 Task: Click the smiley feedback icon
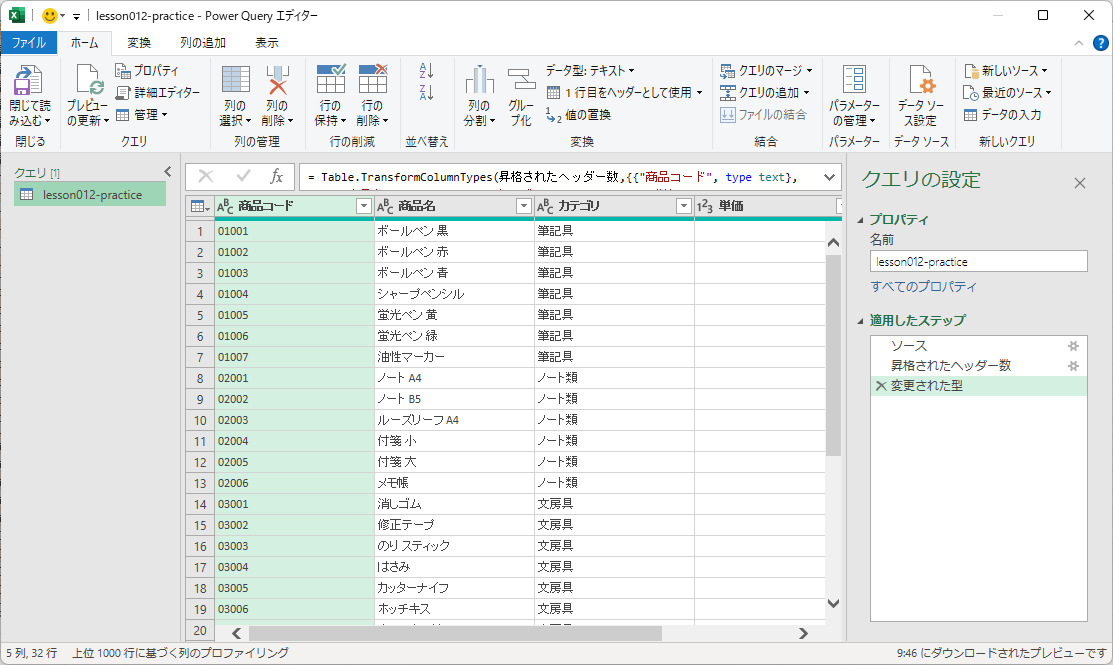[x=50, y=16]
